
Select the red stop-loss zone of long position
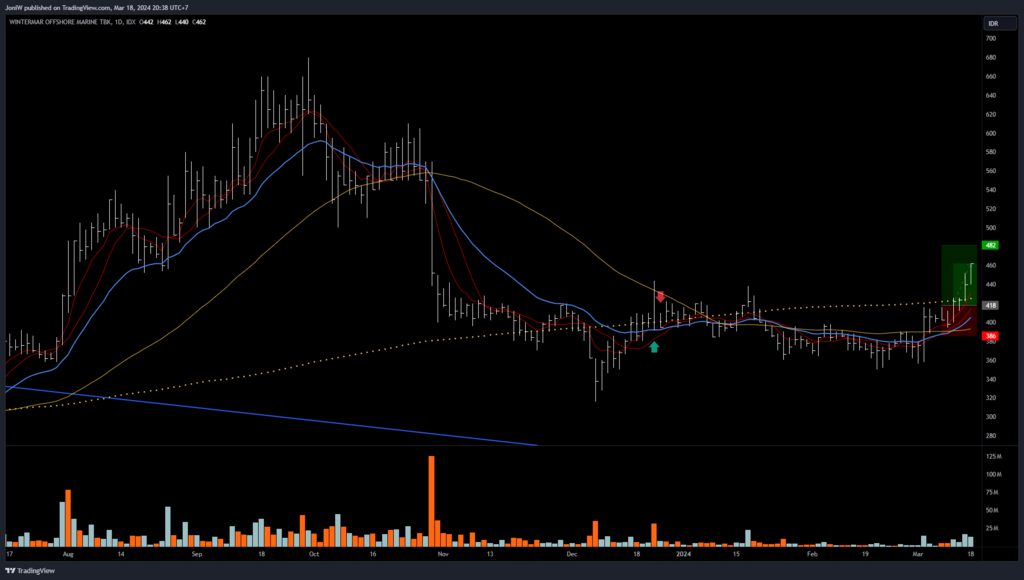click(x=957, y=320)
